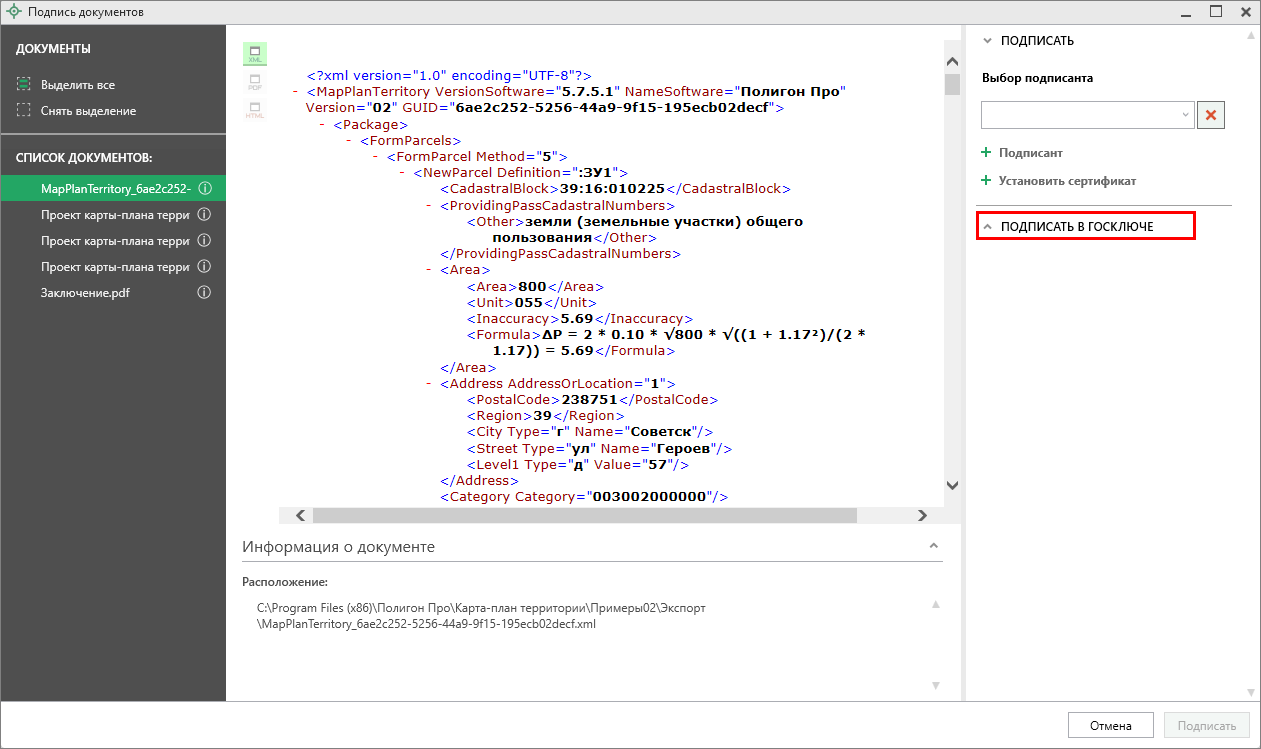This screenshot has height=749, width=1261.
Task: Click Выделить все to select all documents
Action: [77, 85]
